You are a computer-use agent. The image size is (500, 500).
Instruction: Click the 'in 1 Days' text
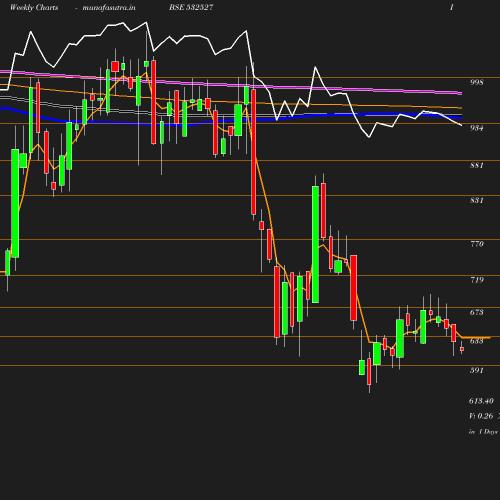click(x=483, y=432)
